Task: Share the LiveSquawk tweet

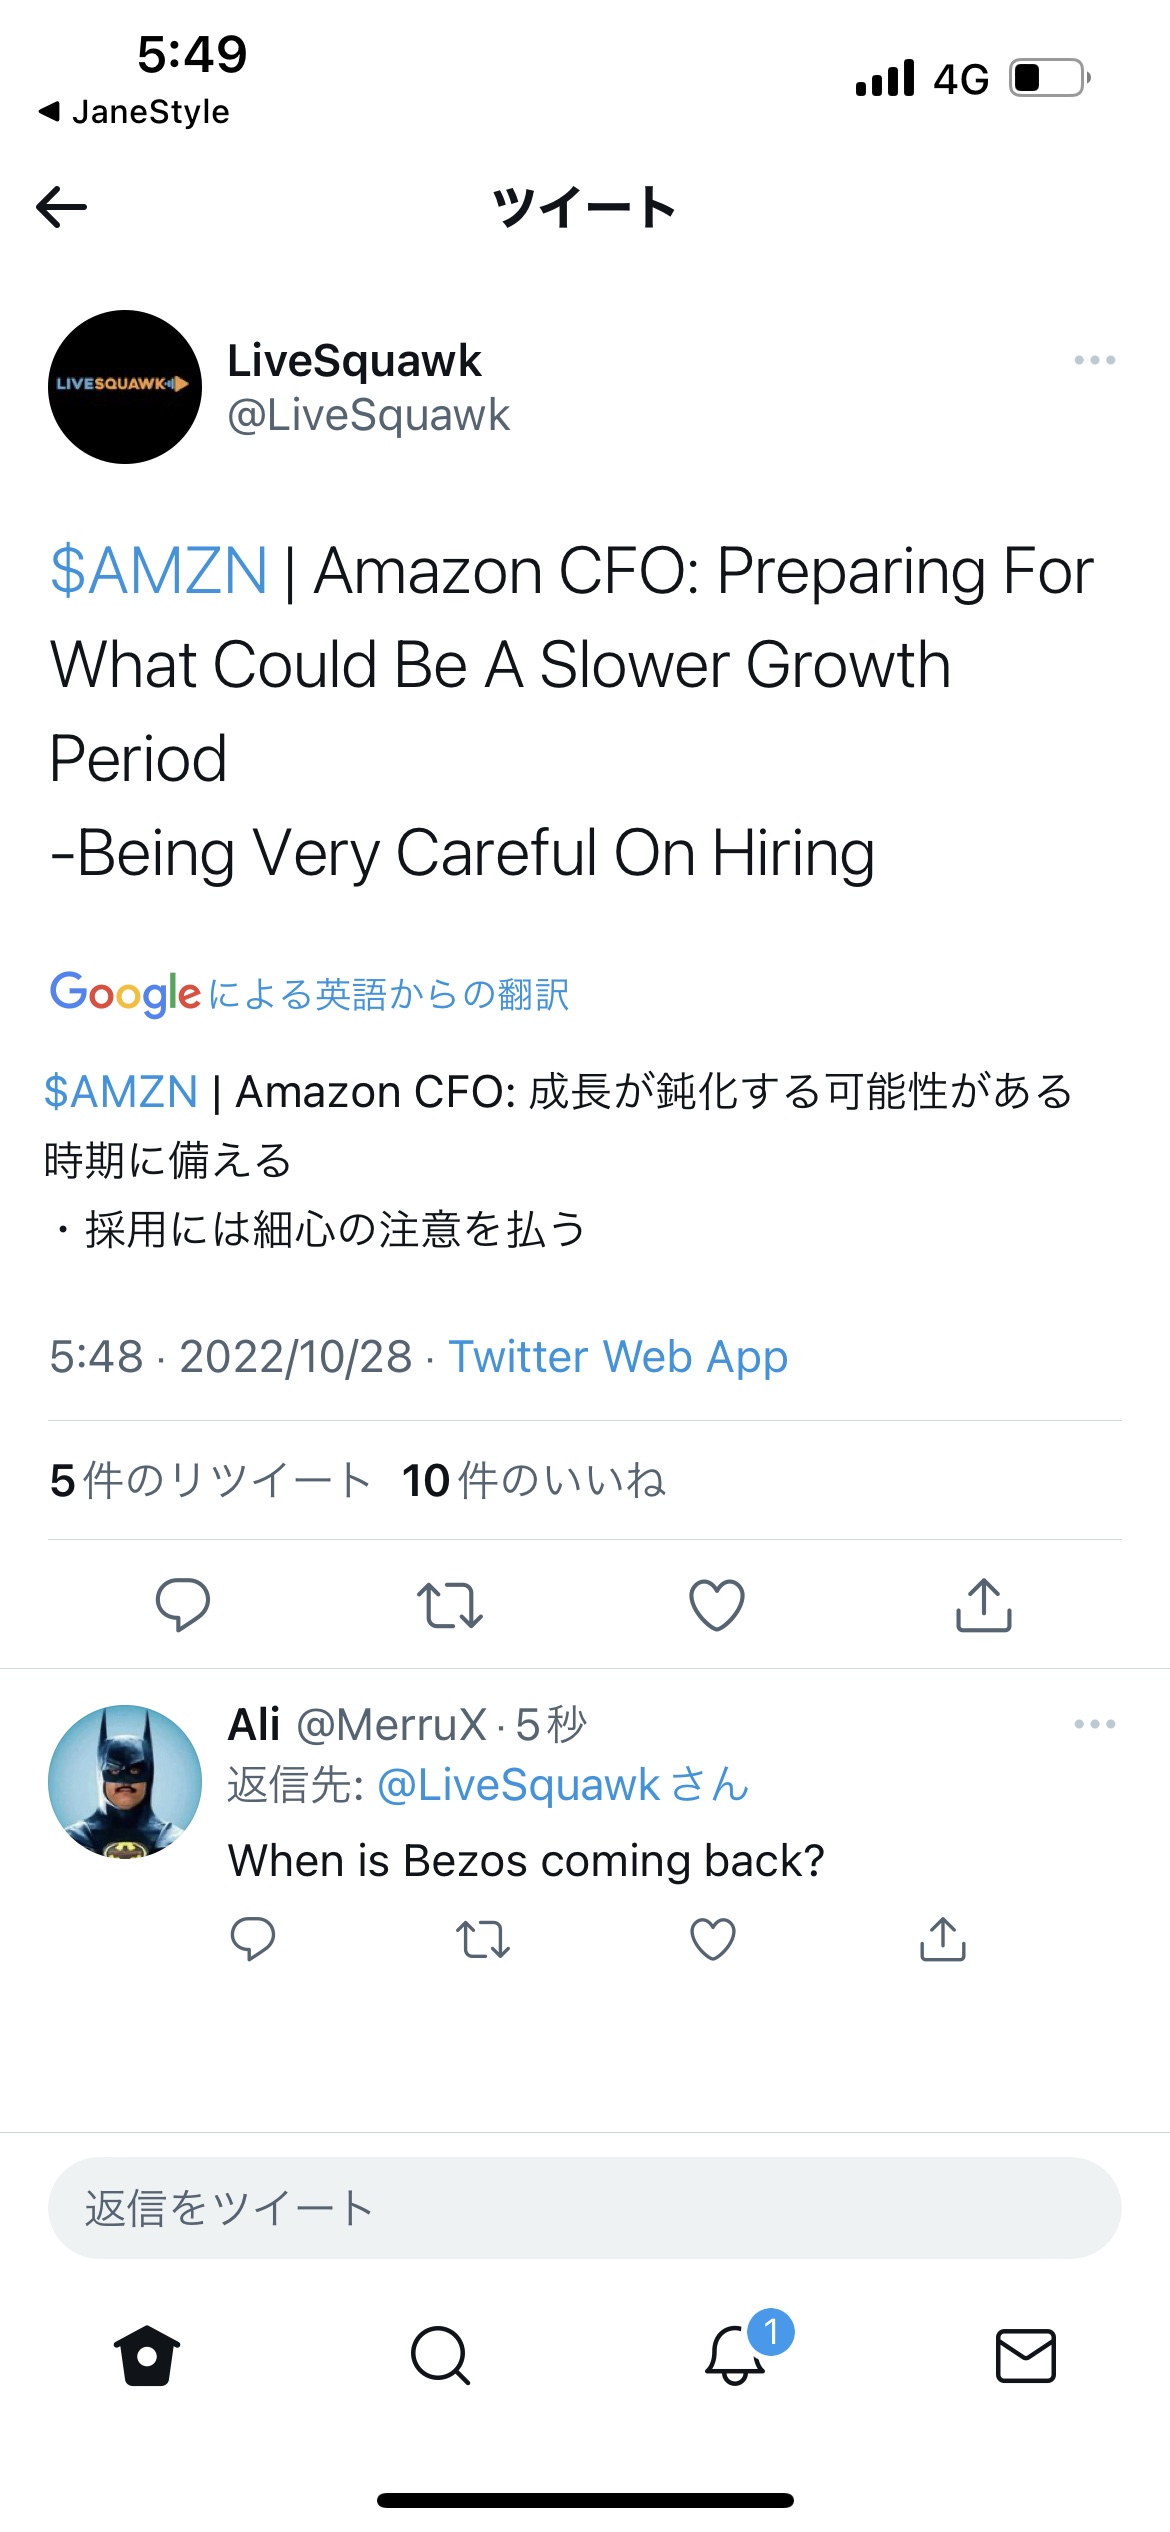Action: pyautogui.click(x=984, y=1604)
